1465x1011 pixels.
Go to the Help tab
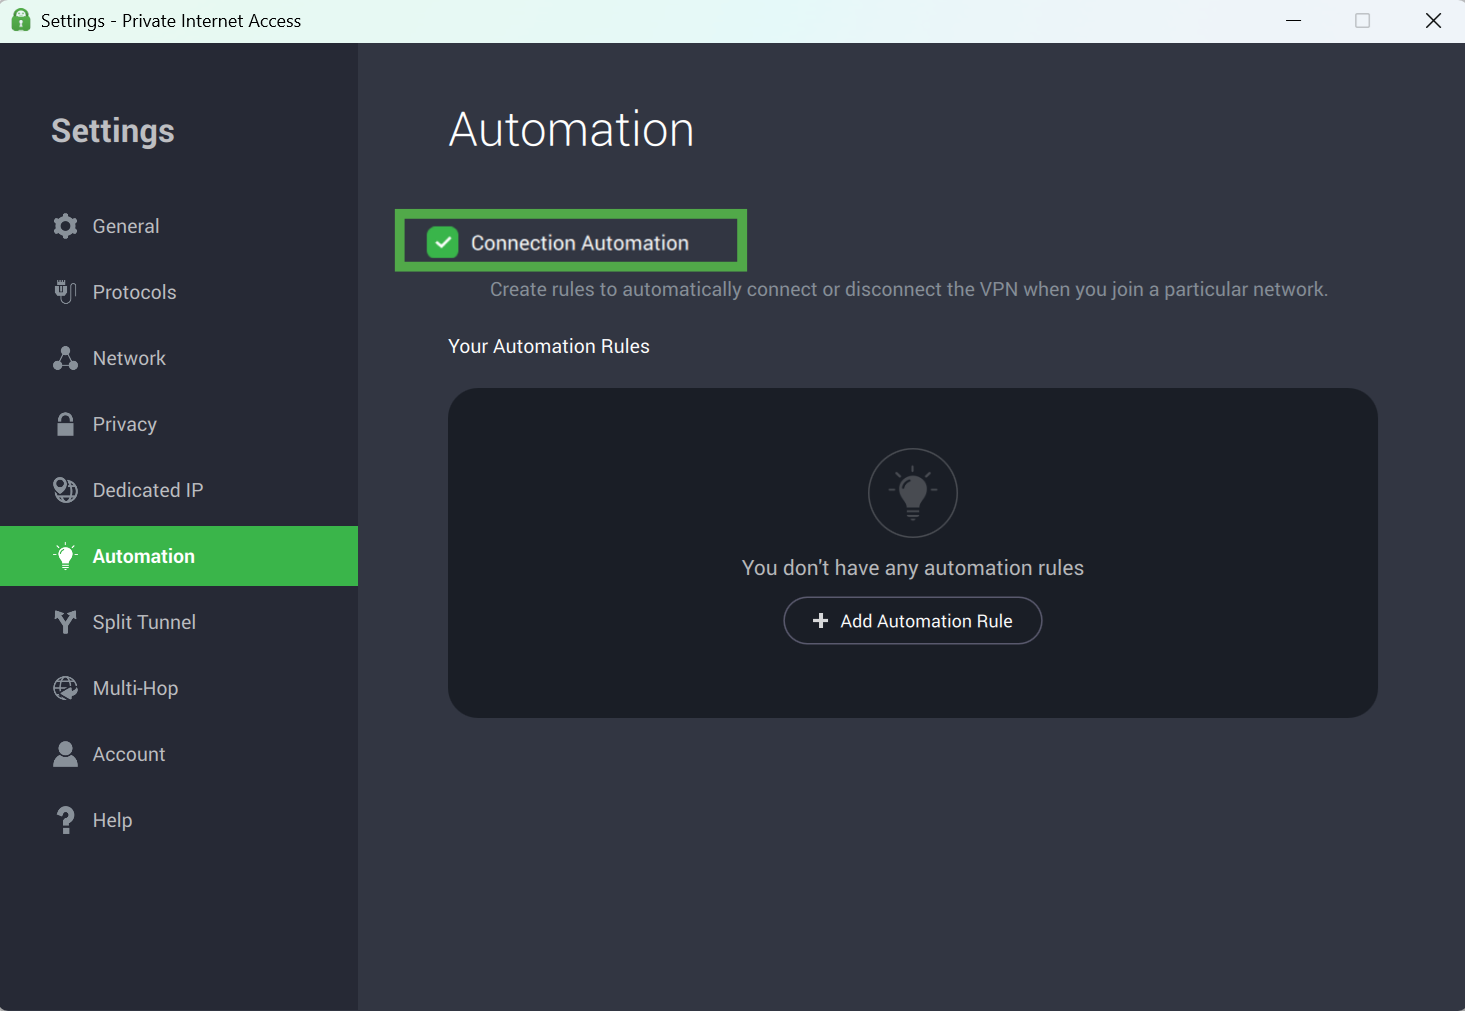179,820
